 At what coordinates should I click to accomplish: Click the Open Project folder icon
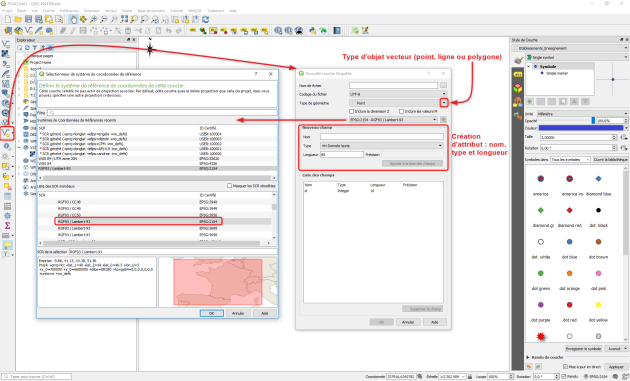tap(18, 19)
